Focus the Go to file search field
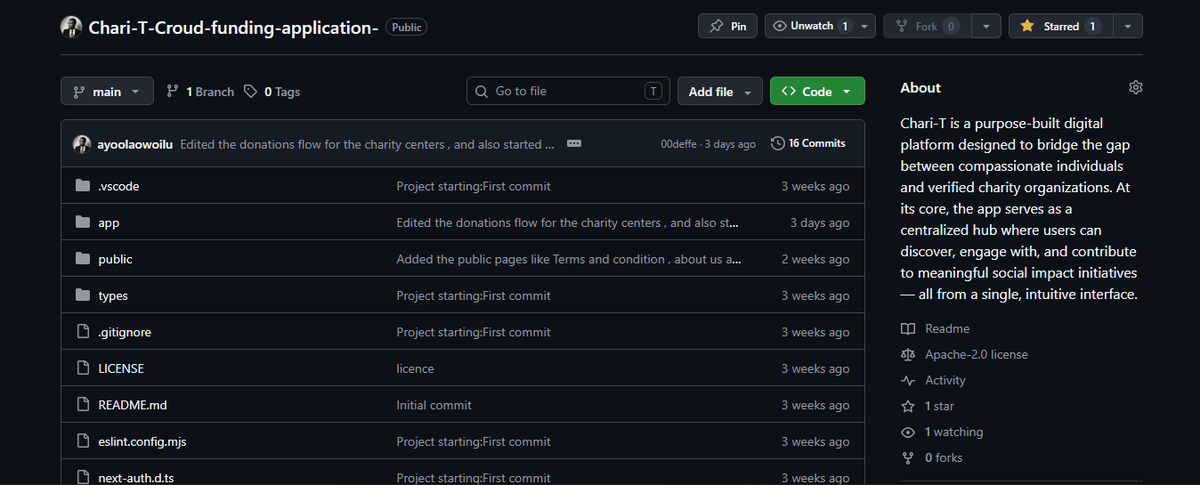This screenshot has height=485, width=1200. coord(568,91)
